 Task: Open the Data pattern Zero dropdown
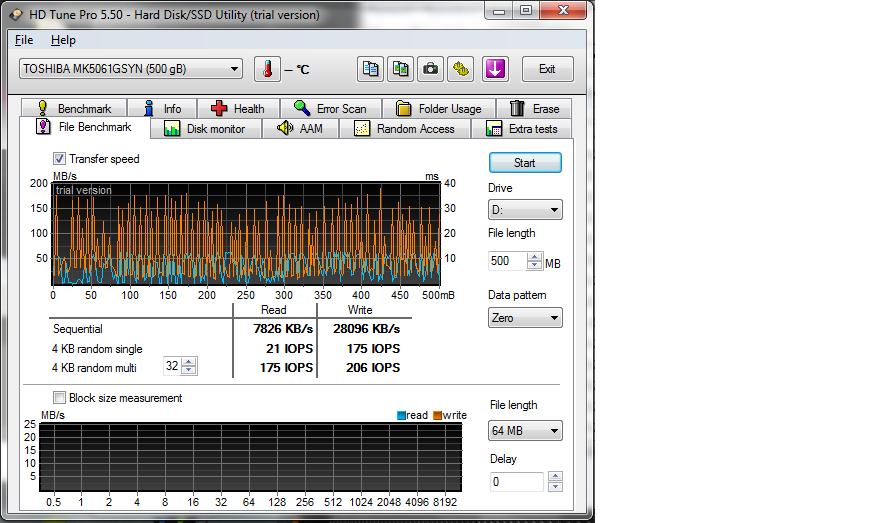[525, 318]
